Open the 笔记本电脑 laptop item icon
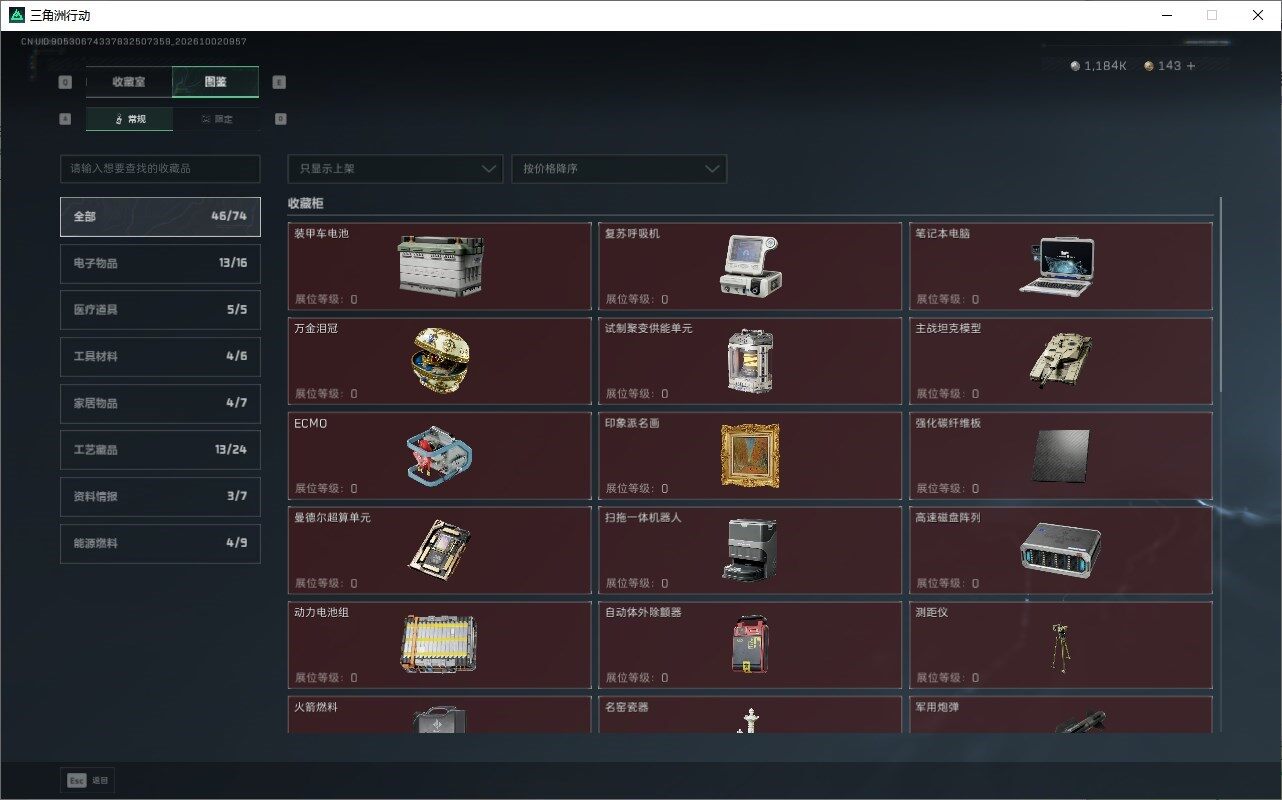 click(1058, 265)
